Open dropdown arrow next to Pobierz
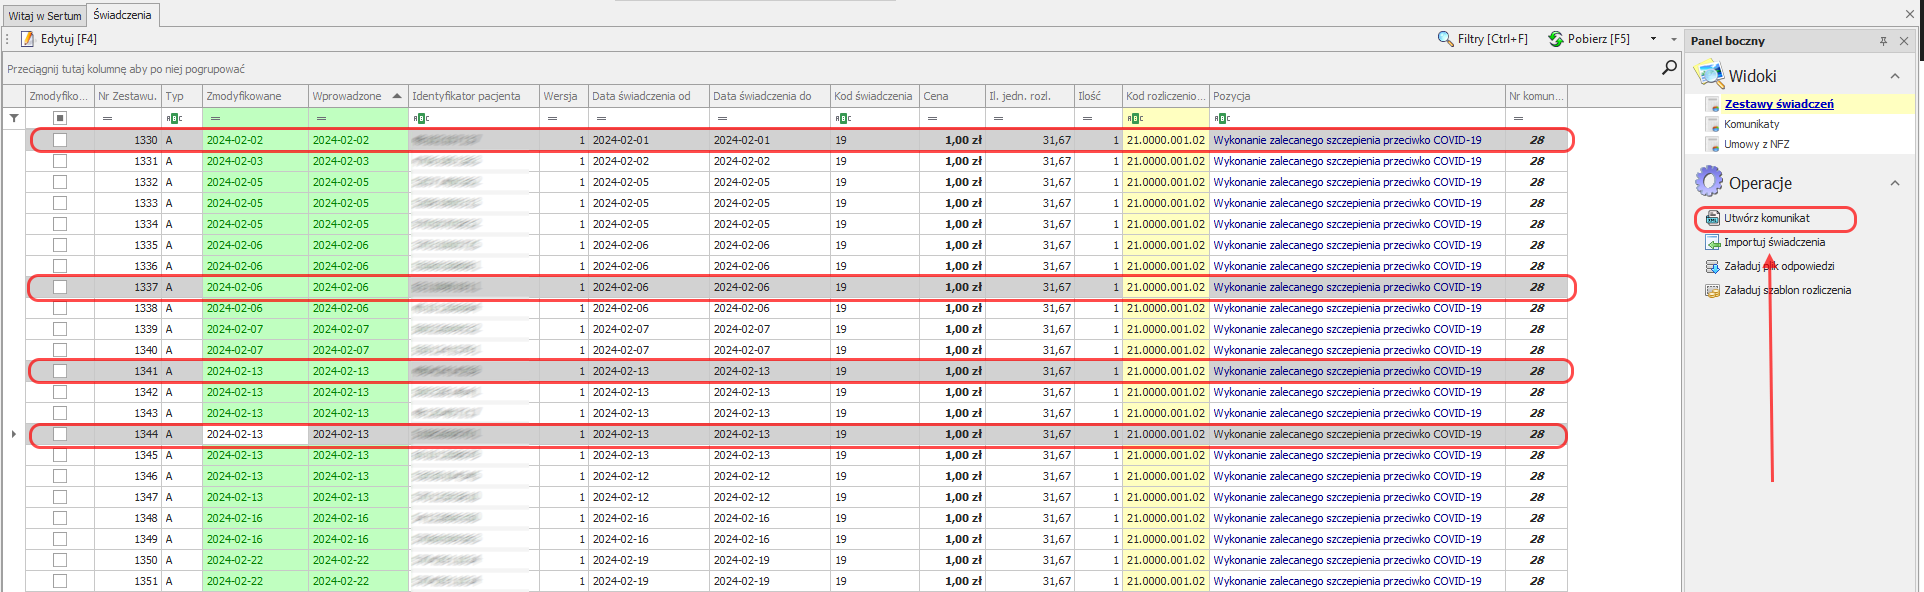Image resolution: width=1924 pixels, height=592 pixels. [x=1653, y=39]
